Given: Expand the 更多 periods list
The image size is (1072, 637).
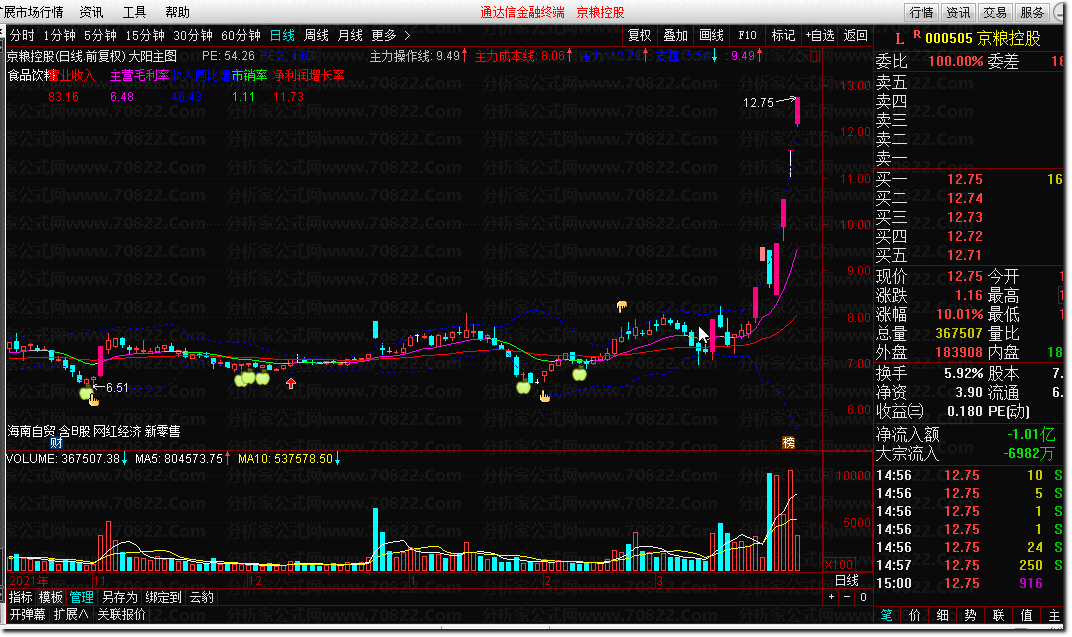Looking at the screenshot, I should 390,36.
